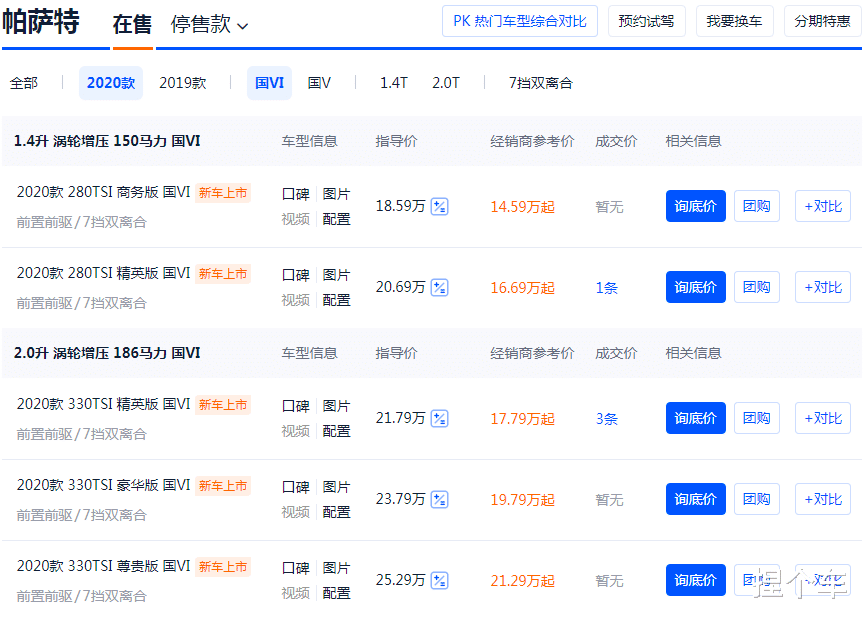
Task: Select the 全部 filter
Action: [24, 83]
